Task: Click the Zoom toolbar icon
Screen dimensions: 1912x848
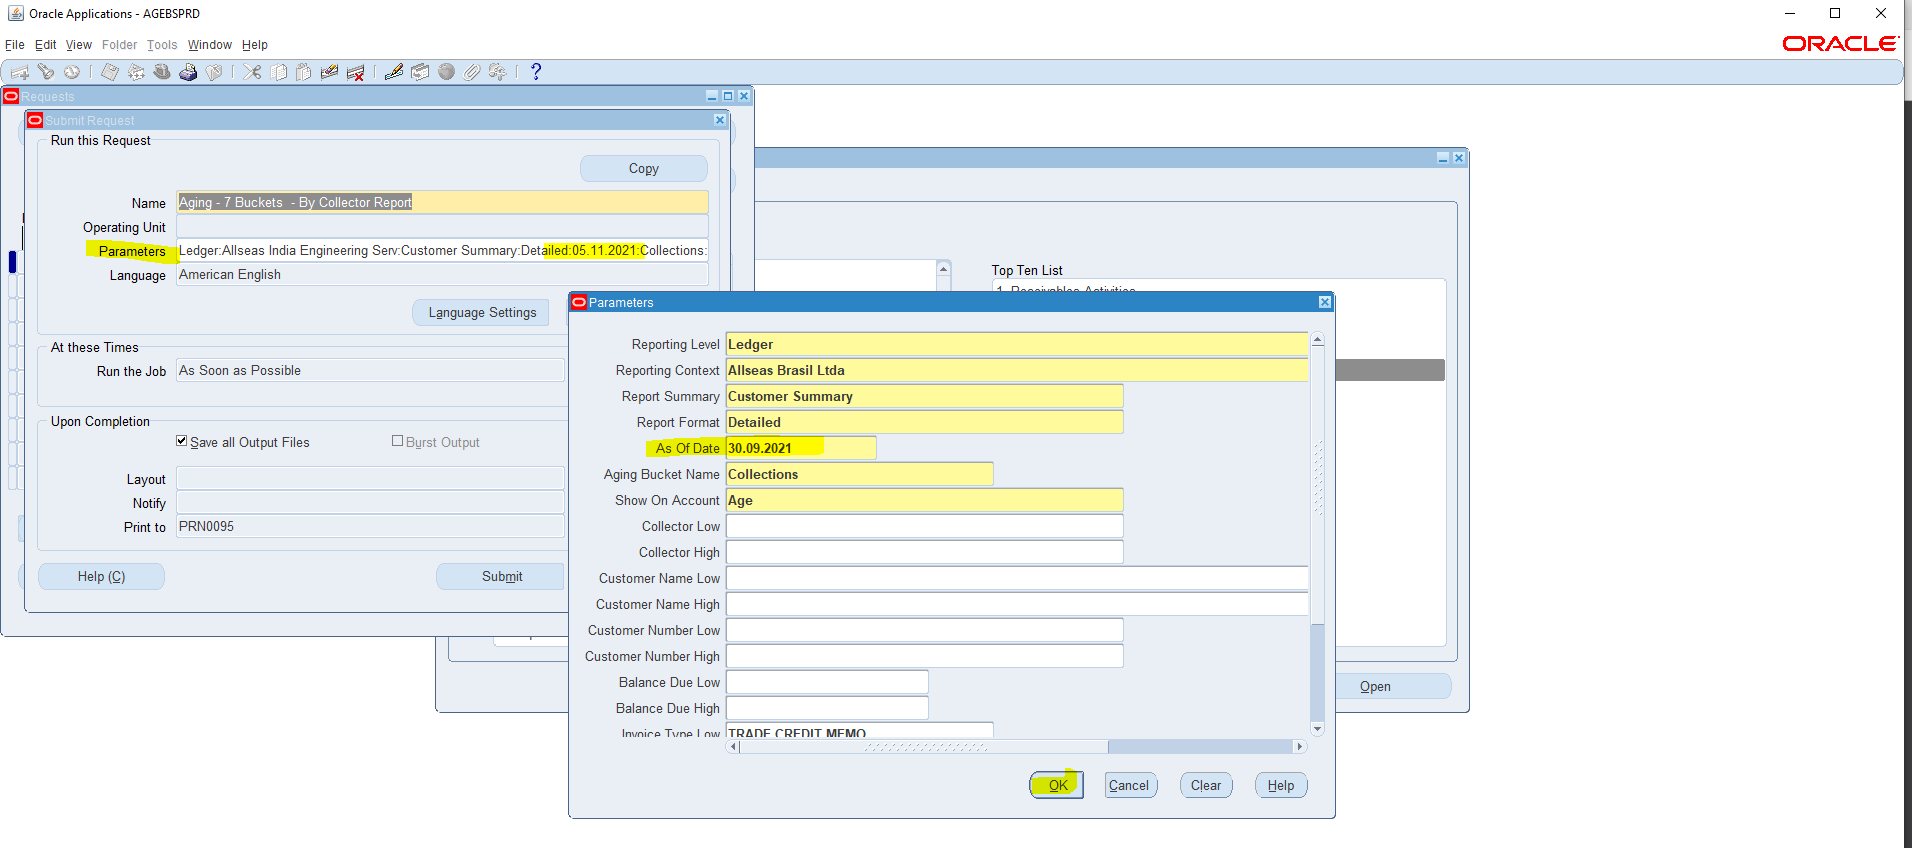Action: click(x=420, y=72)
